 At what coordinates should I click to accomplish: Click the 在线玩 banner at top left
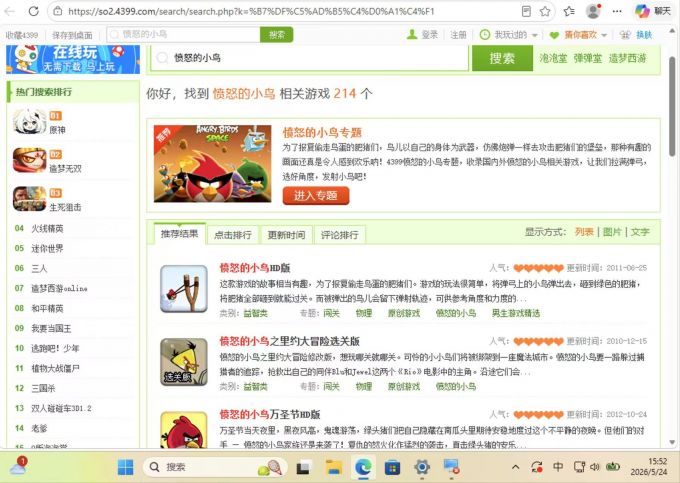point(73,59)
